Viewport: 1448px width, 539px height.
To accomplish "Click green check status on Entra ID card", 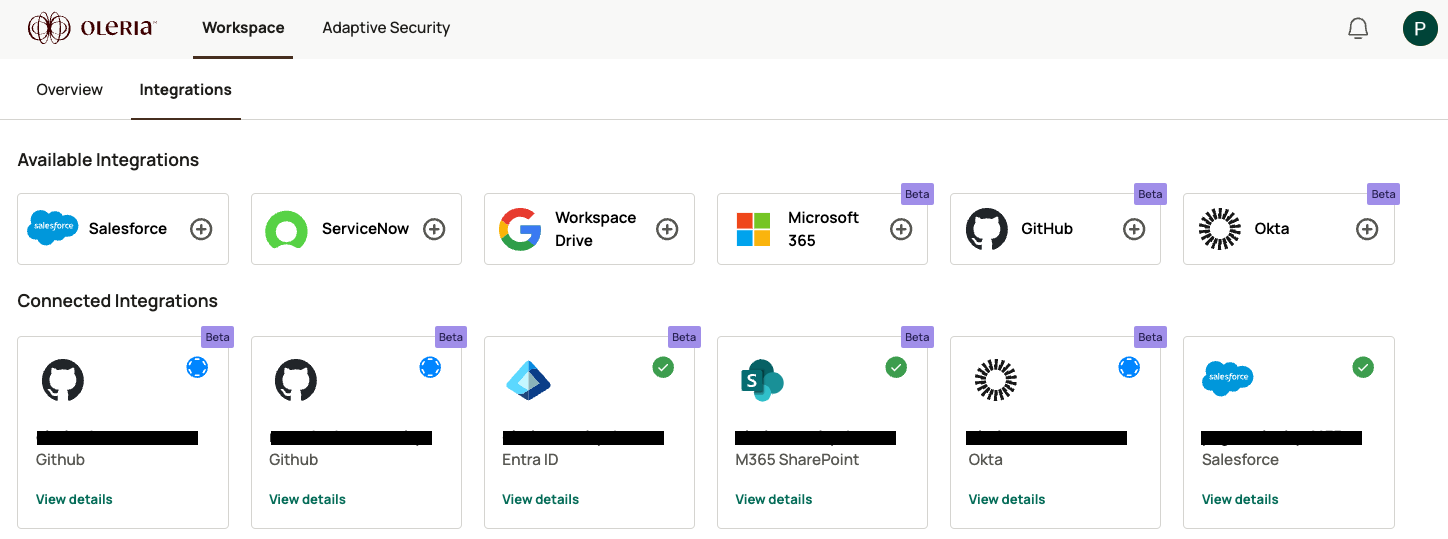I will tap(663, 368).
